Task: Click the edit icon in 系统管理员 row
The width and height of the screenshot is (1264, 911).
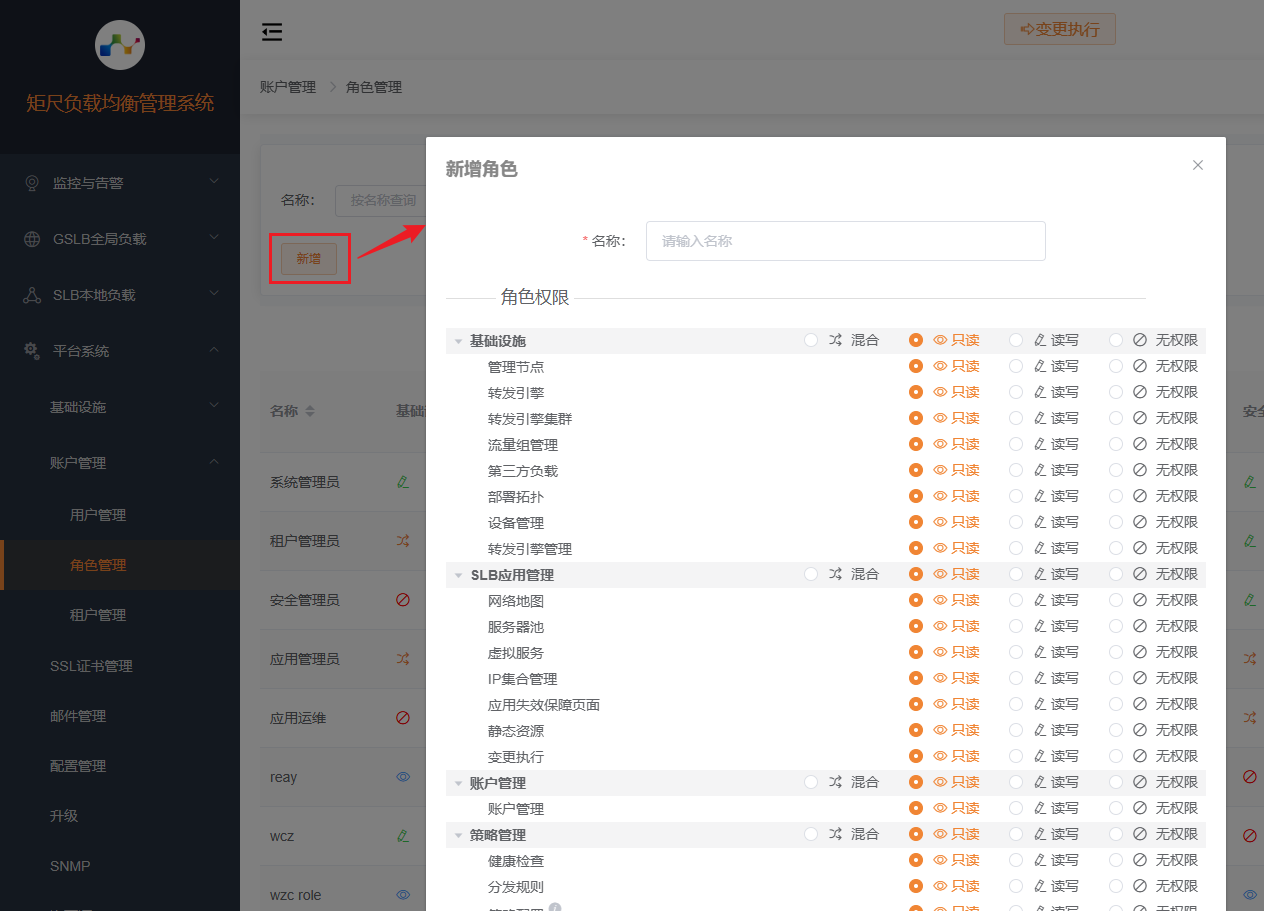Action: [403, 482]
